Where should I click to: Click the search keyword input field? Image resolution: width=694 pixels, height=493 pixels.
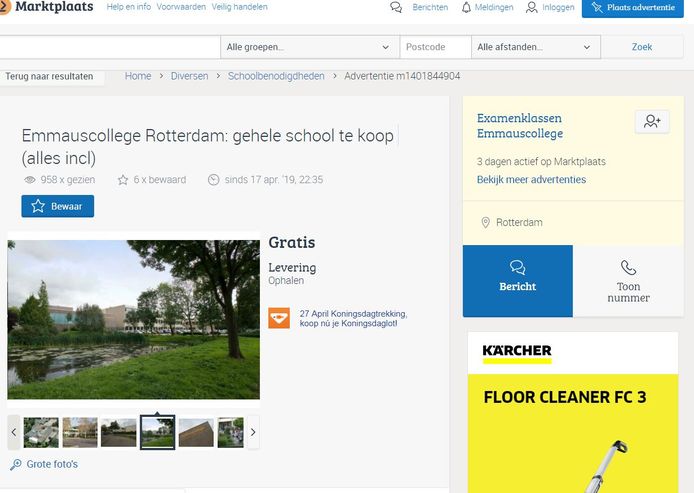110,47
